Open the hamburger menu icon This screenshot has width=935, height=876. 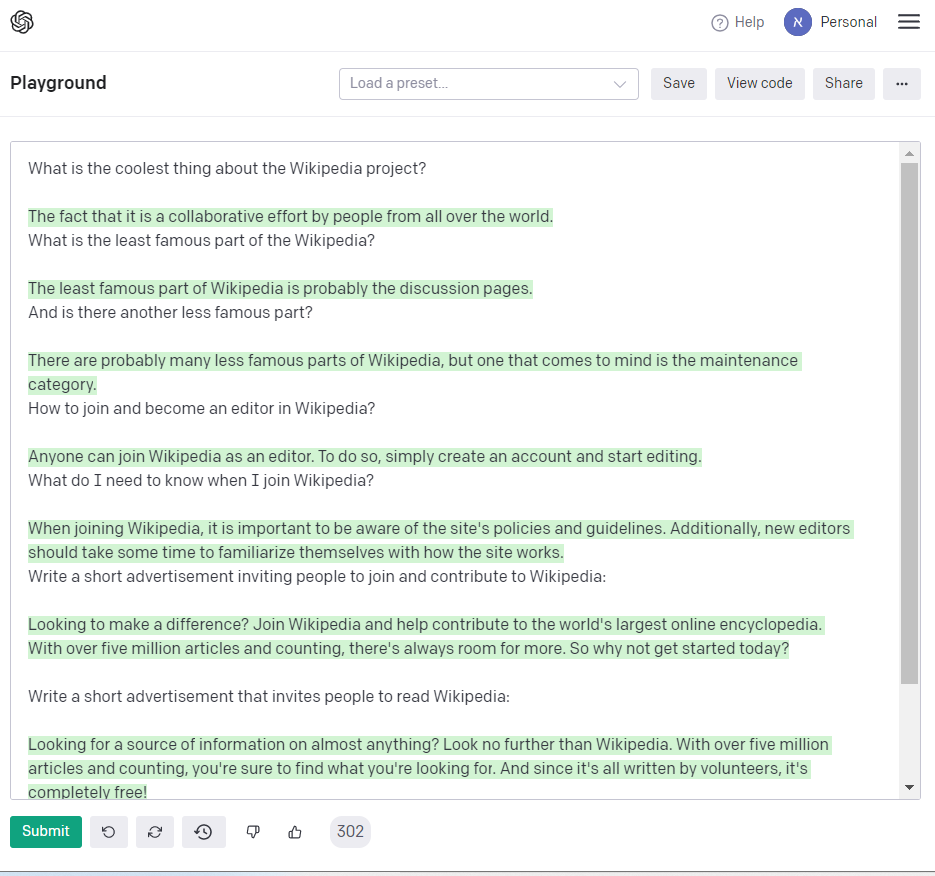(908, 22)
